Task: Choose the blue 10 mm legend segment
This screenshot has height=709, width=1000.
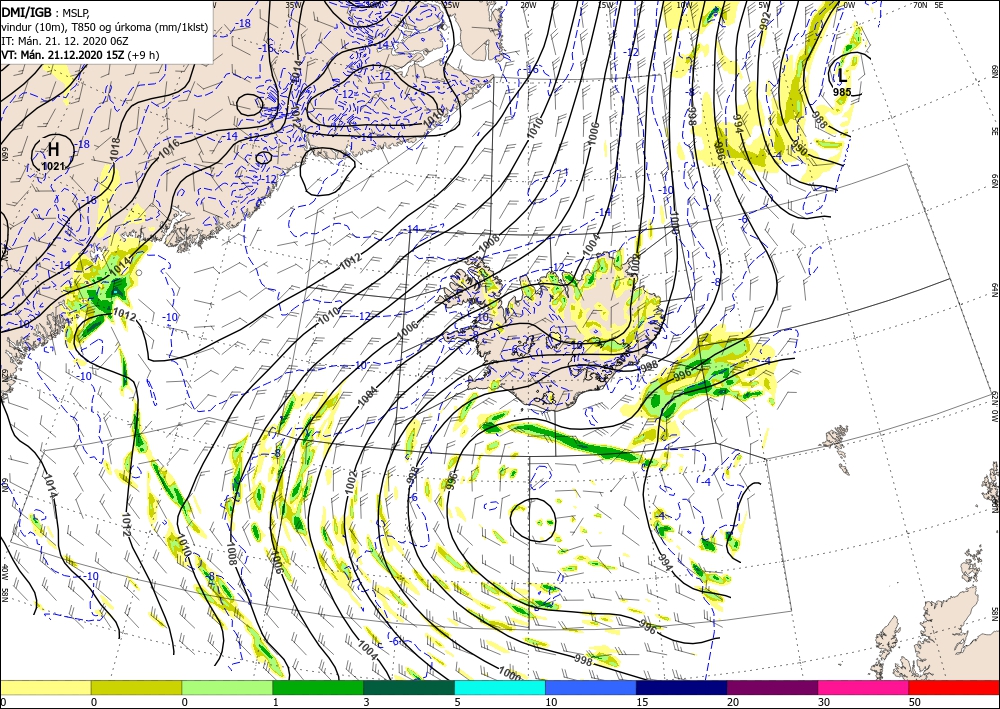Action: (x=591, y=687)
